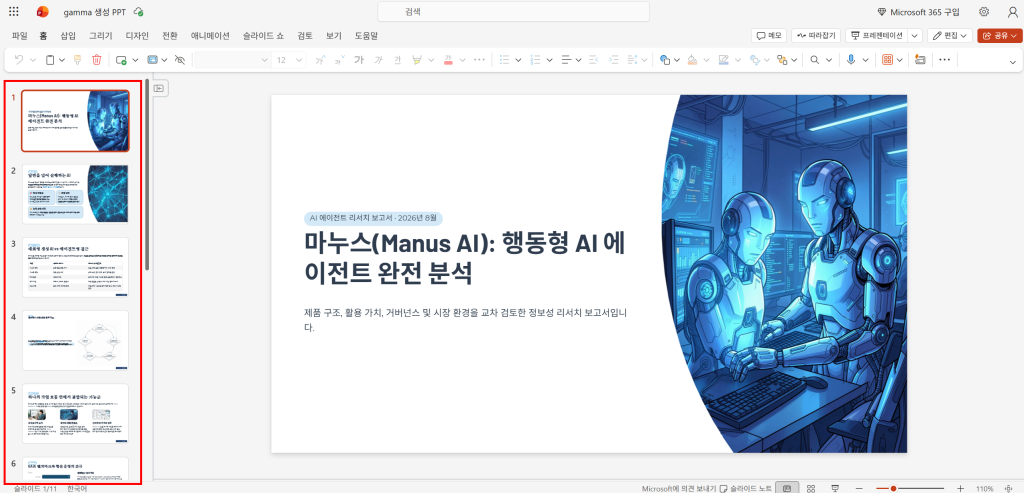Click the clipboard paste icon
1024x493 pixels.
point(50,59)
